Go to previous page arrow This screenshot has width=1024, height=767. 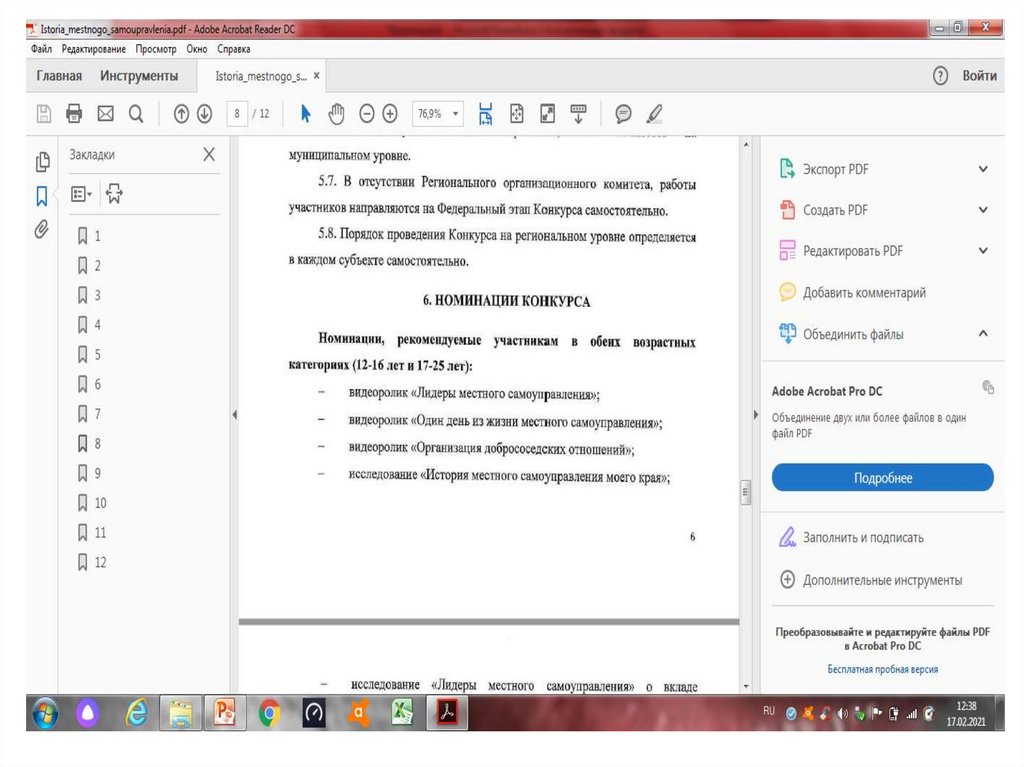point(181,114)
